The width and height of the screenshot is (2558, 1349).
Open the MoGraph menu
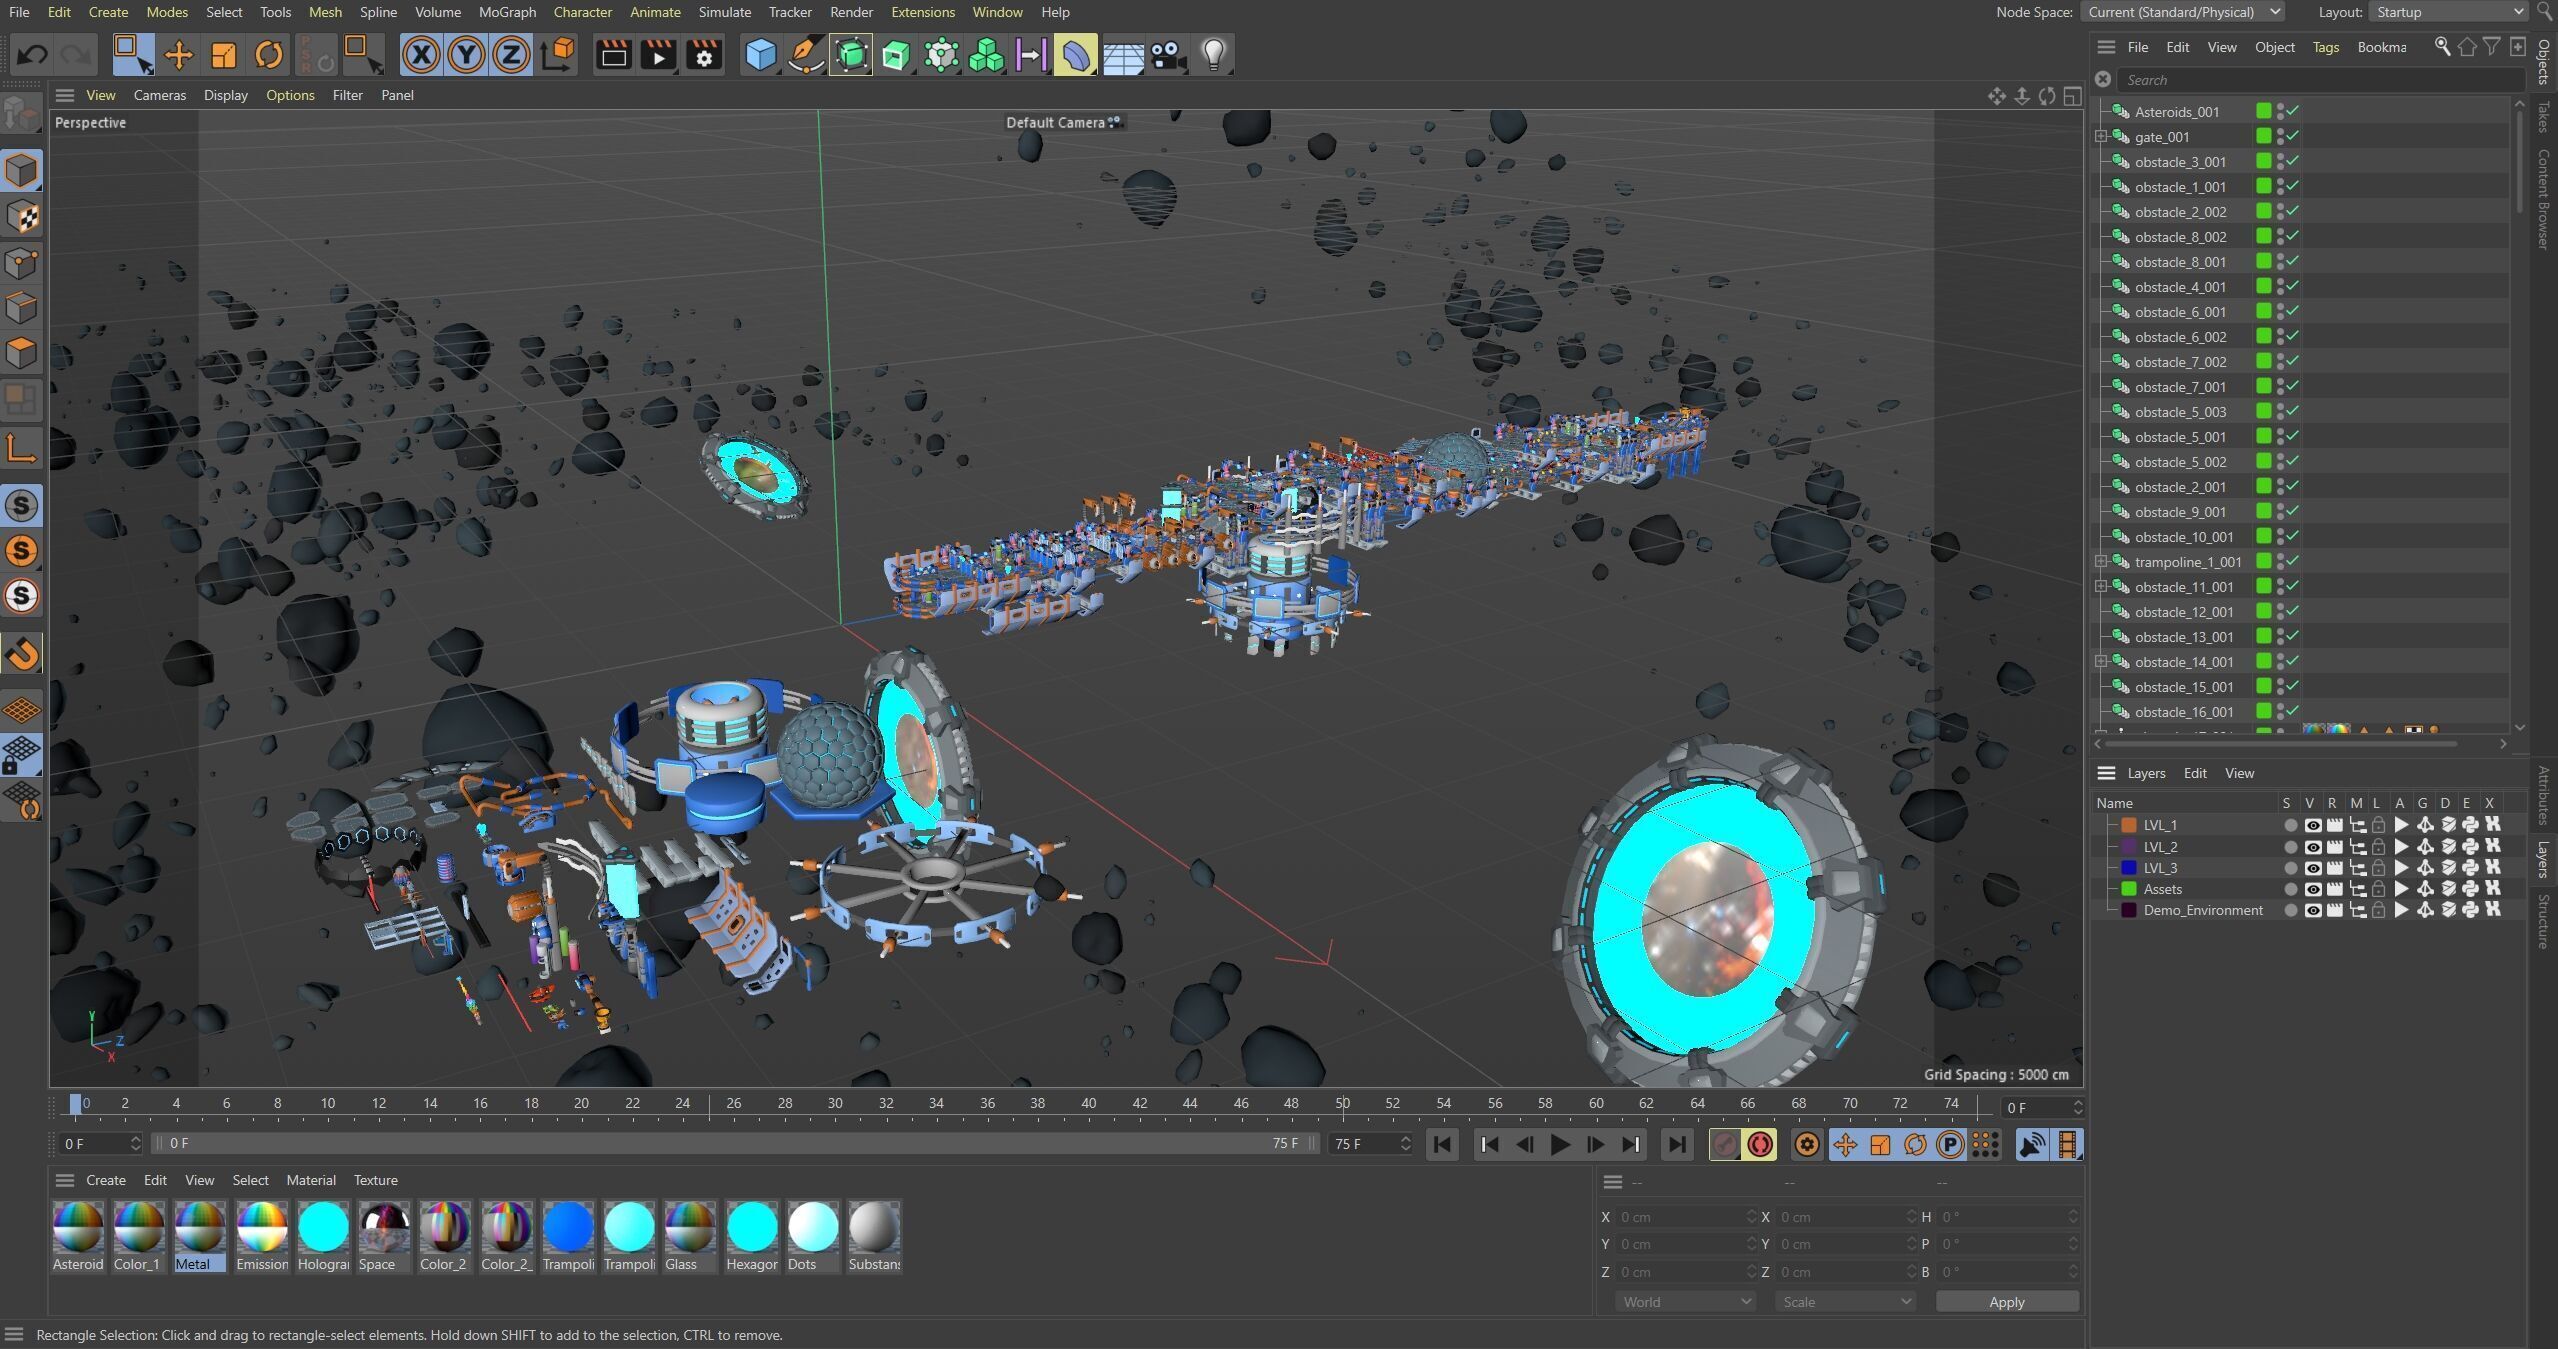click(x=507, y=12)
